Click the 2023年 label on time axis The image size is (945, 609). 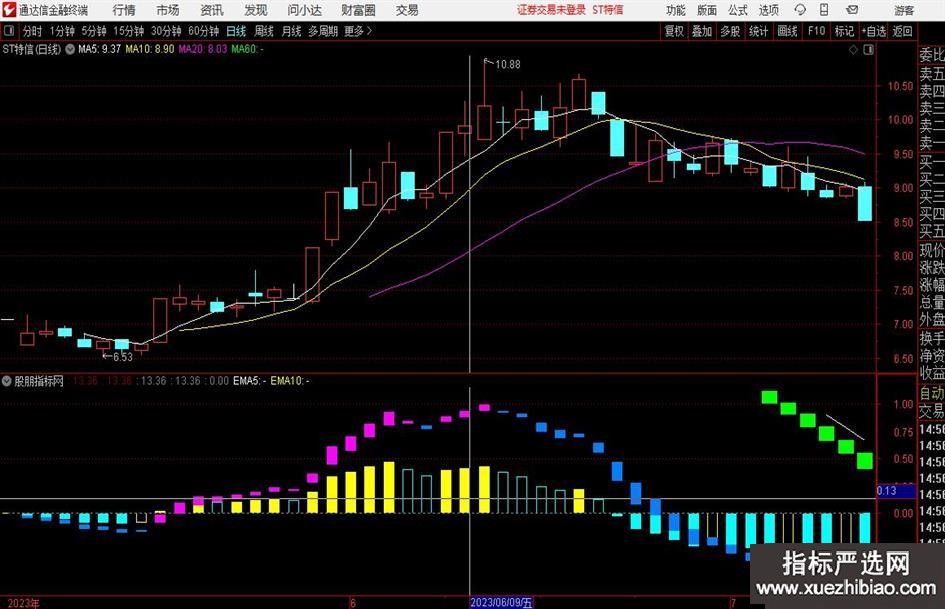(24, 603)
